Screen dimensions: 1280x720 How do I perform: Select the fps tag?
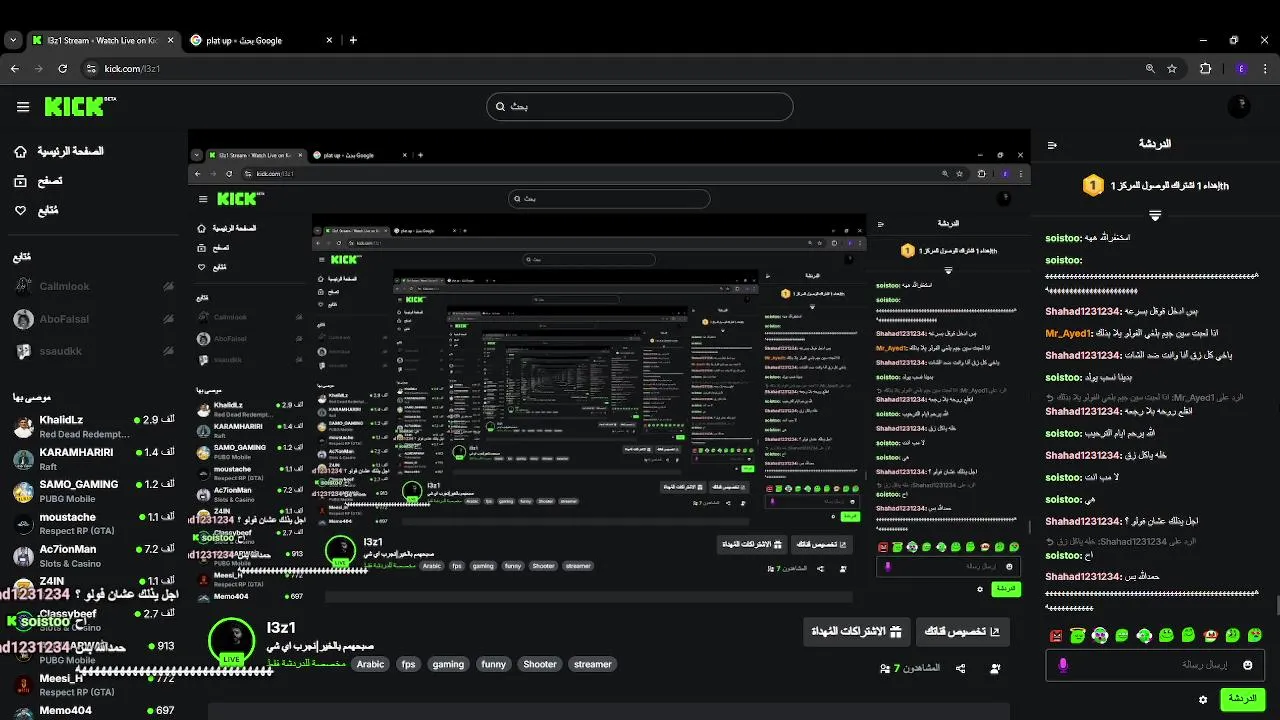pos(408,664)
